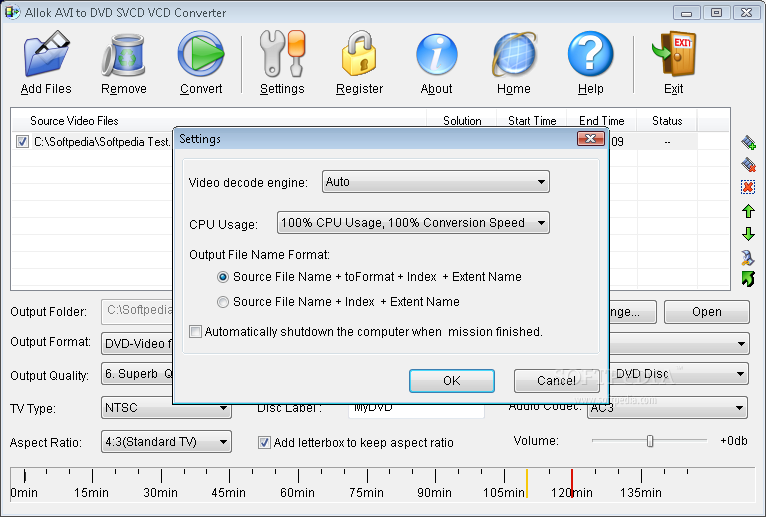The image size is (766, 517).
Task: Move file up with green up arrow
Action: pos(748,211)
